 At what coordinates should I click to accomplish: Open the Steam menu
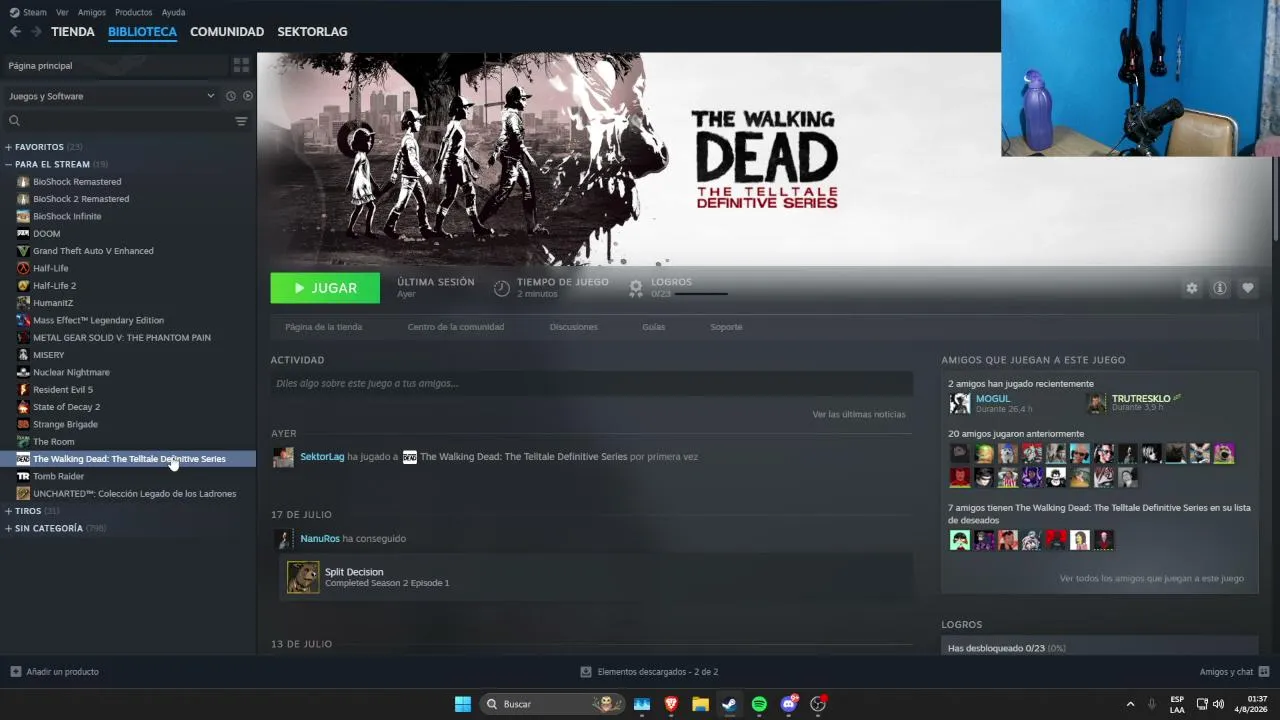point(28,12)
